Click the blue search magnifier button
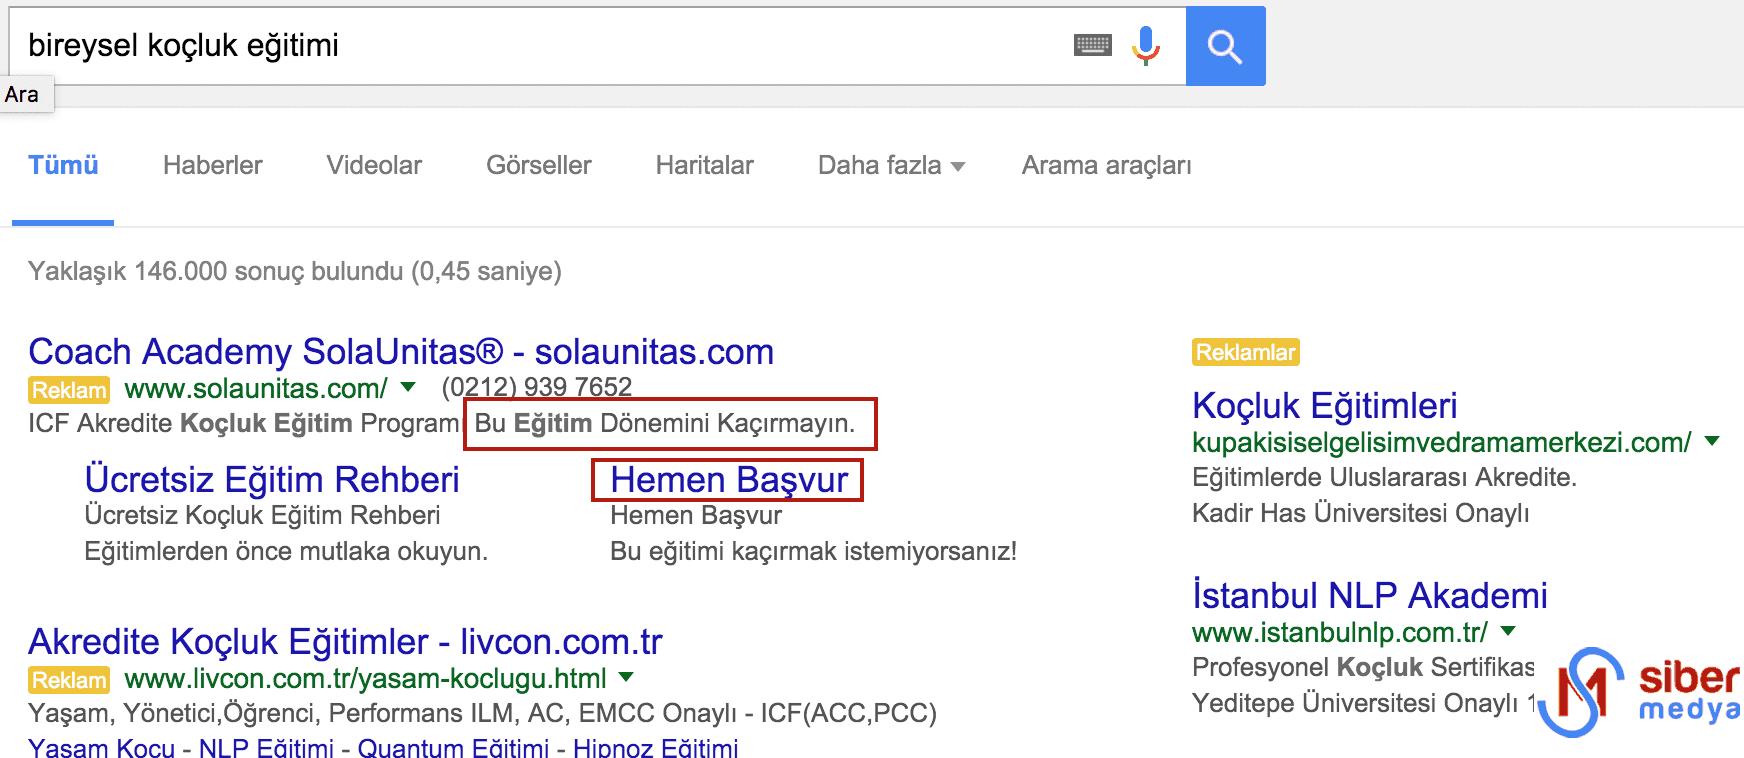1744x758 pixels. pyautogui.click(x=1225, y=46)
